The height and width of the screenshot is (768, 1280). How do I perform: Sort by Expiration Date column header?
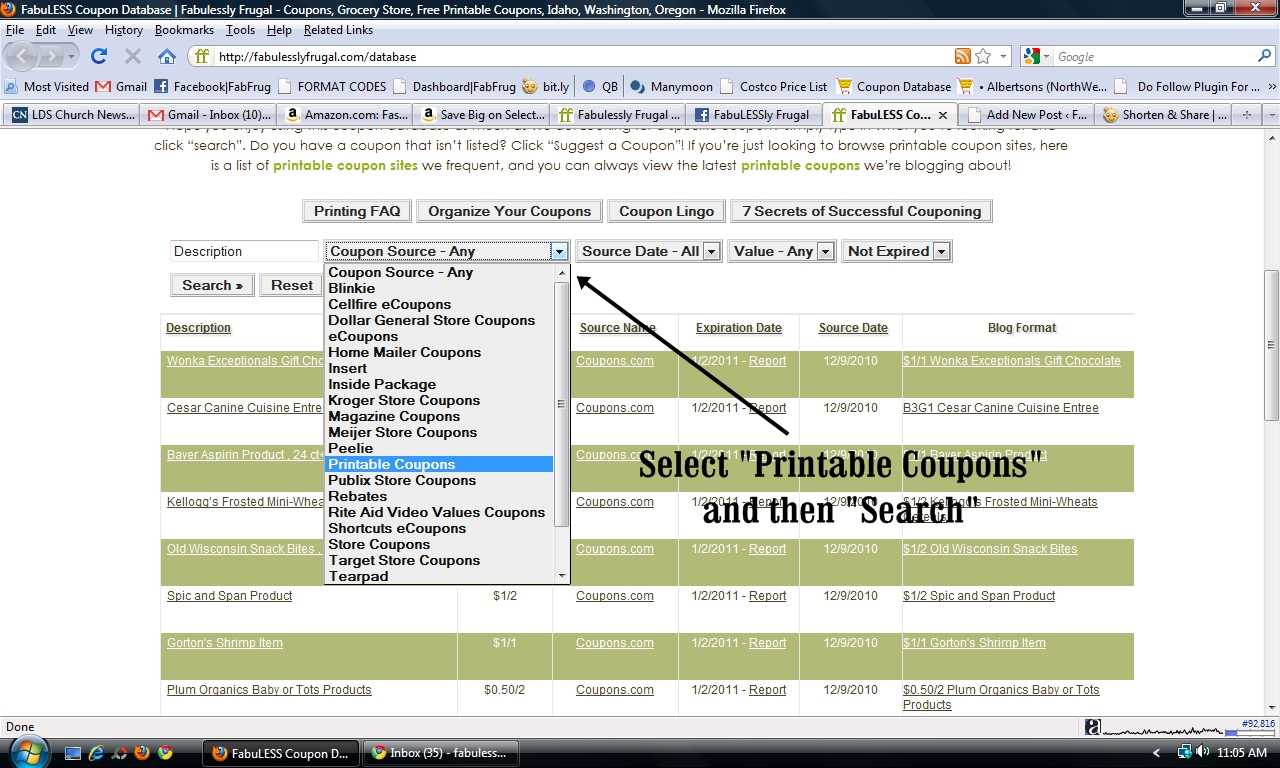(x=739, y=328)
